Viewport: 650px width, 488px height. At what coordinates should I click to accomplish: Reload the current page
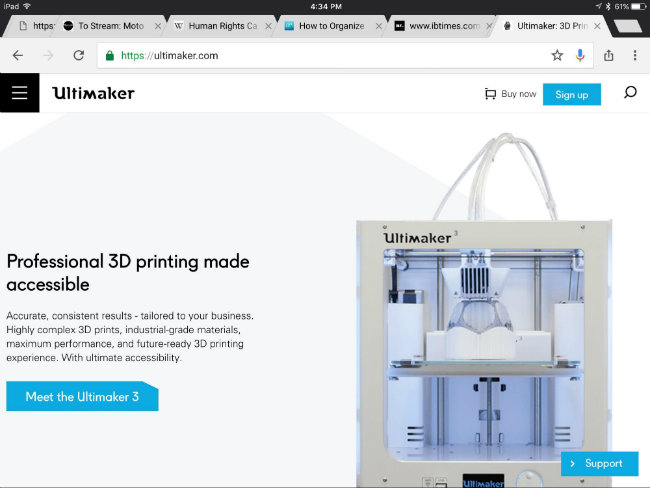(x=79, y=55)
